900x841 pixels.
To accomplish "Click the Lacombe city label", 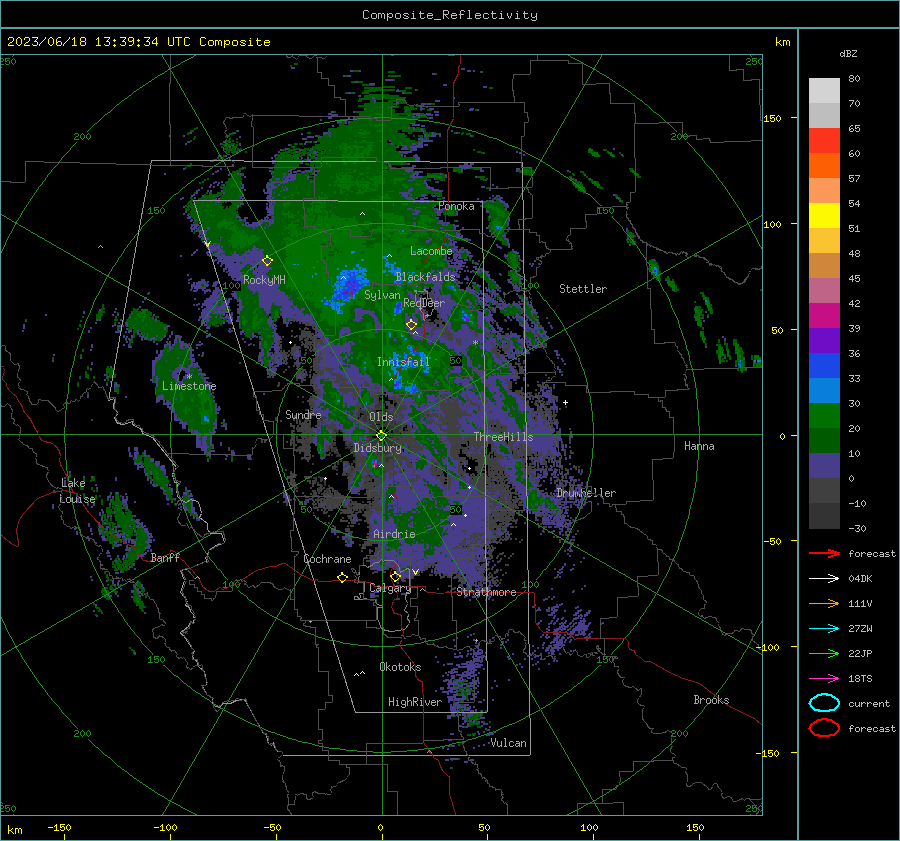I will [431, 251].
